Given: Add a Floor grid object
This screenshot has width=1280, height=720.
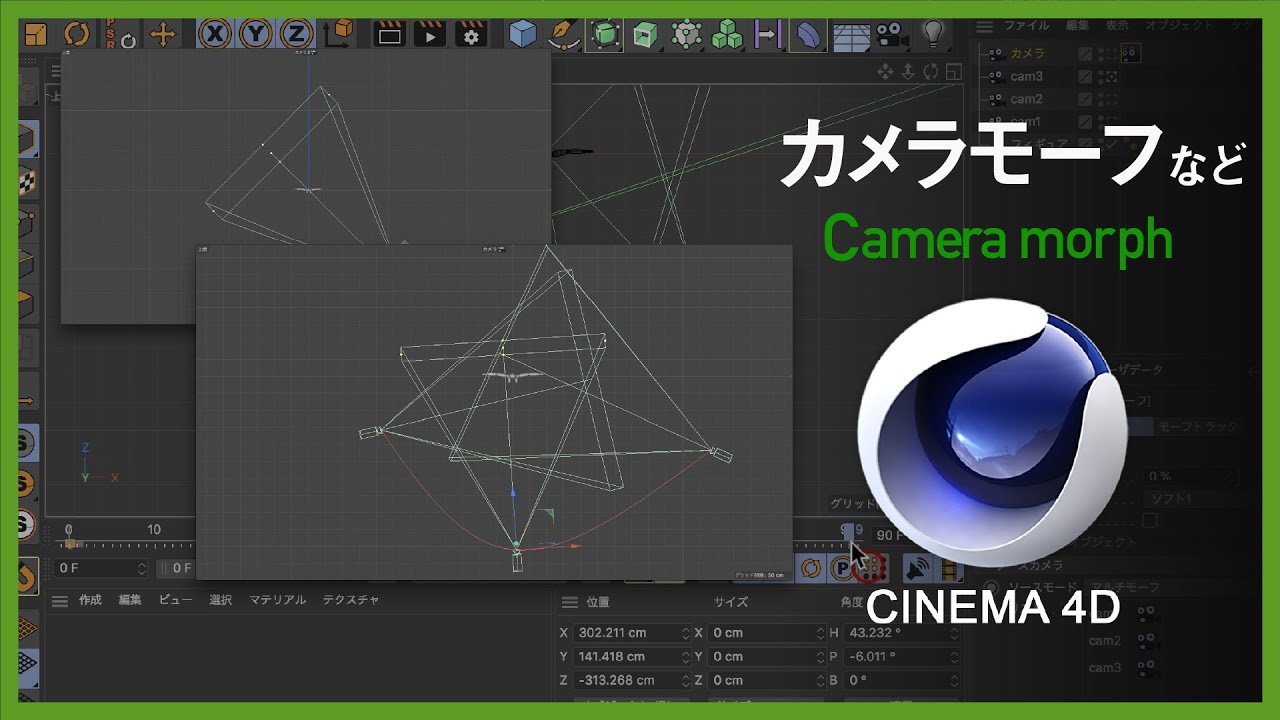Looking at the screenshot, I should pyautogui.click(x=850, y=36).
